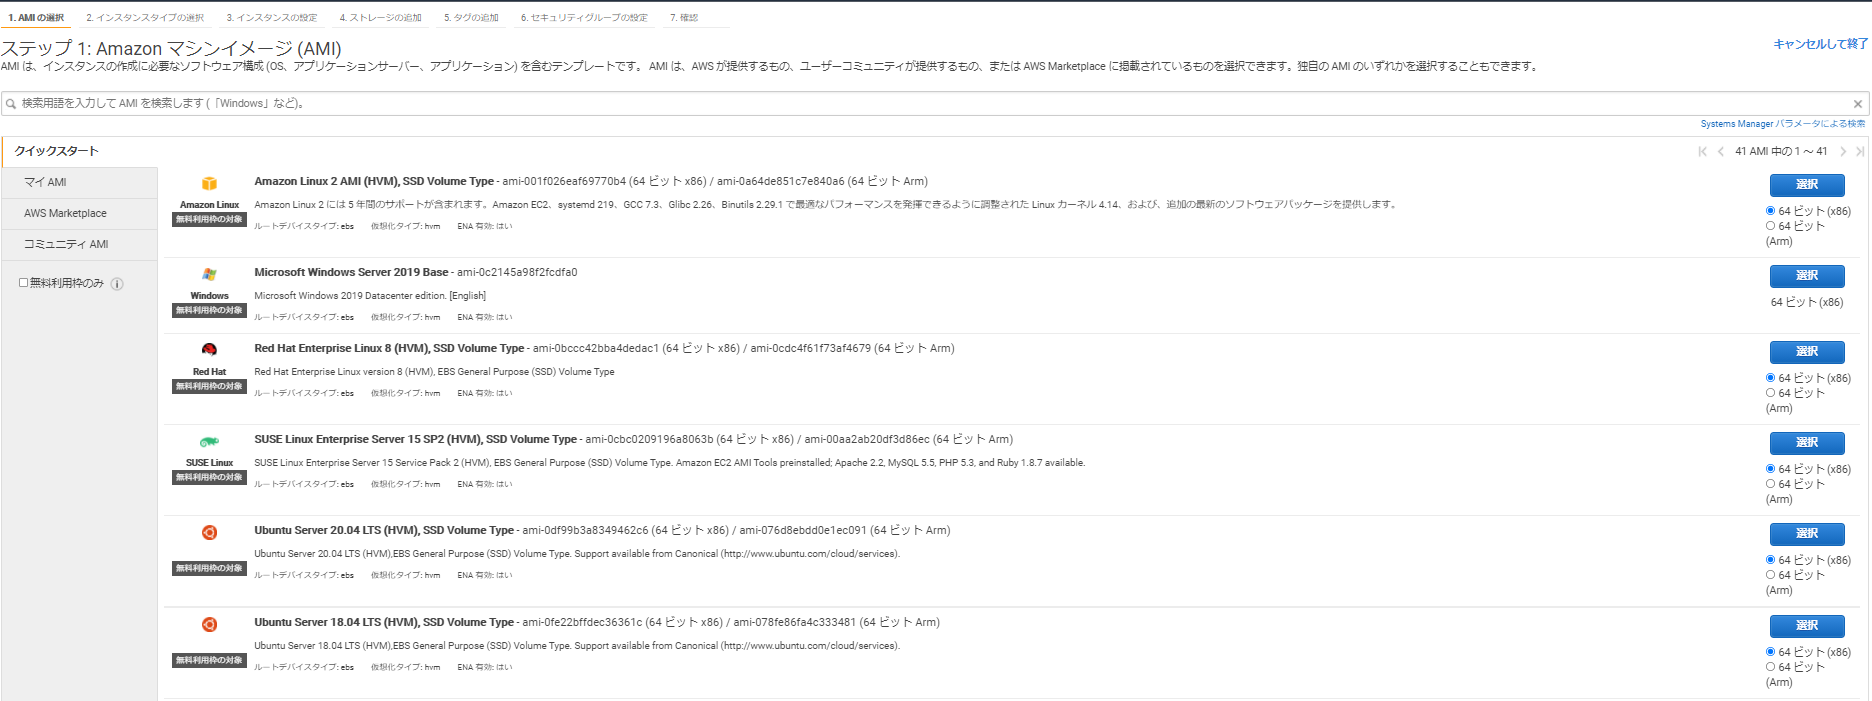Click the 41 AMI count text

tap(1781, 152)
